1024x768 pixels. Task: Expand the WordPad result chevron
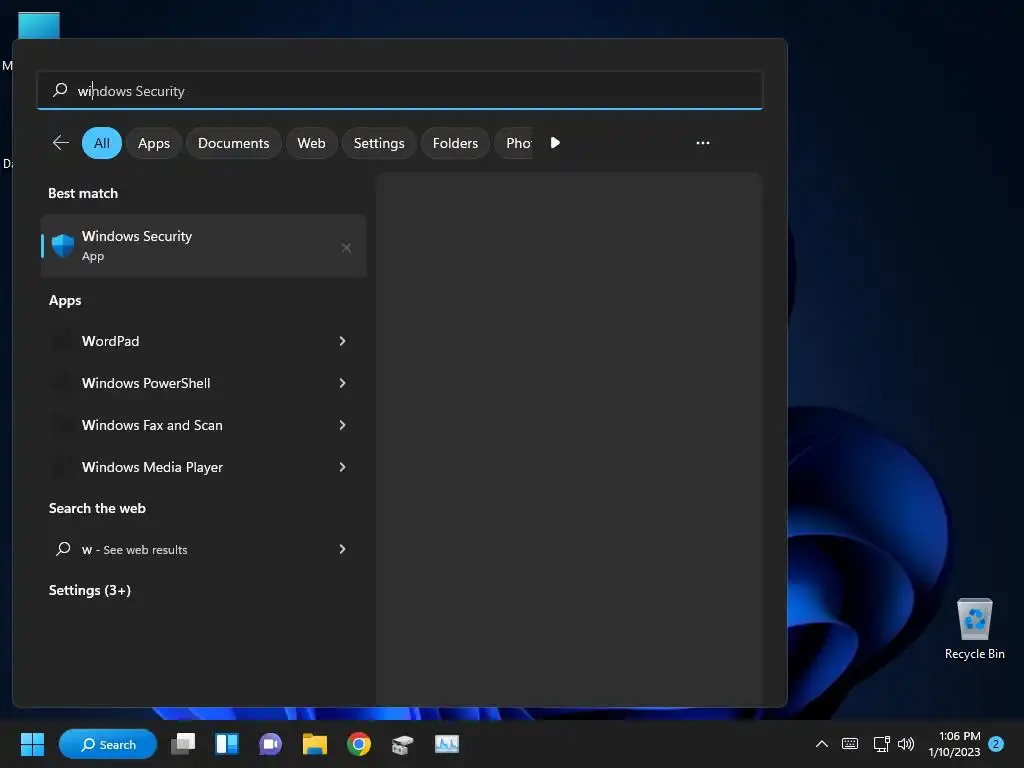pyautogui.click(x=342, y=341)
